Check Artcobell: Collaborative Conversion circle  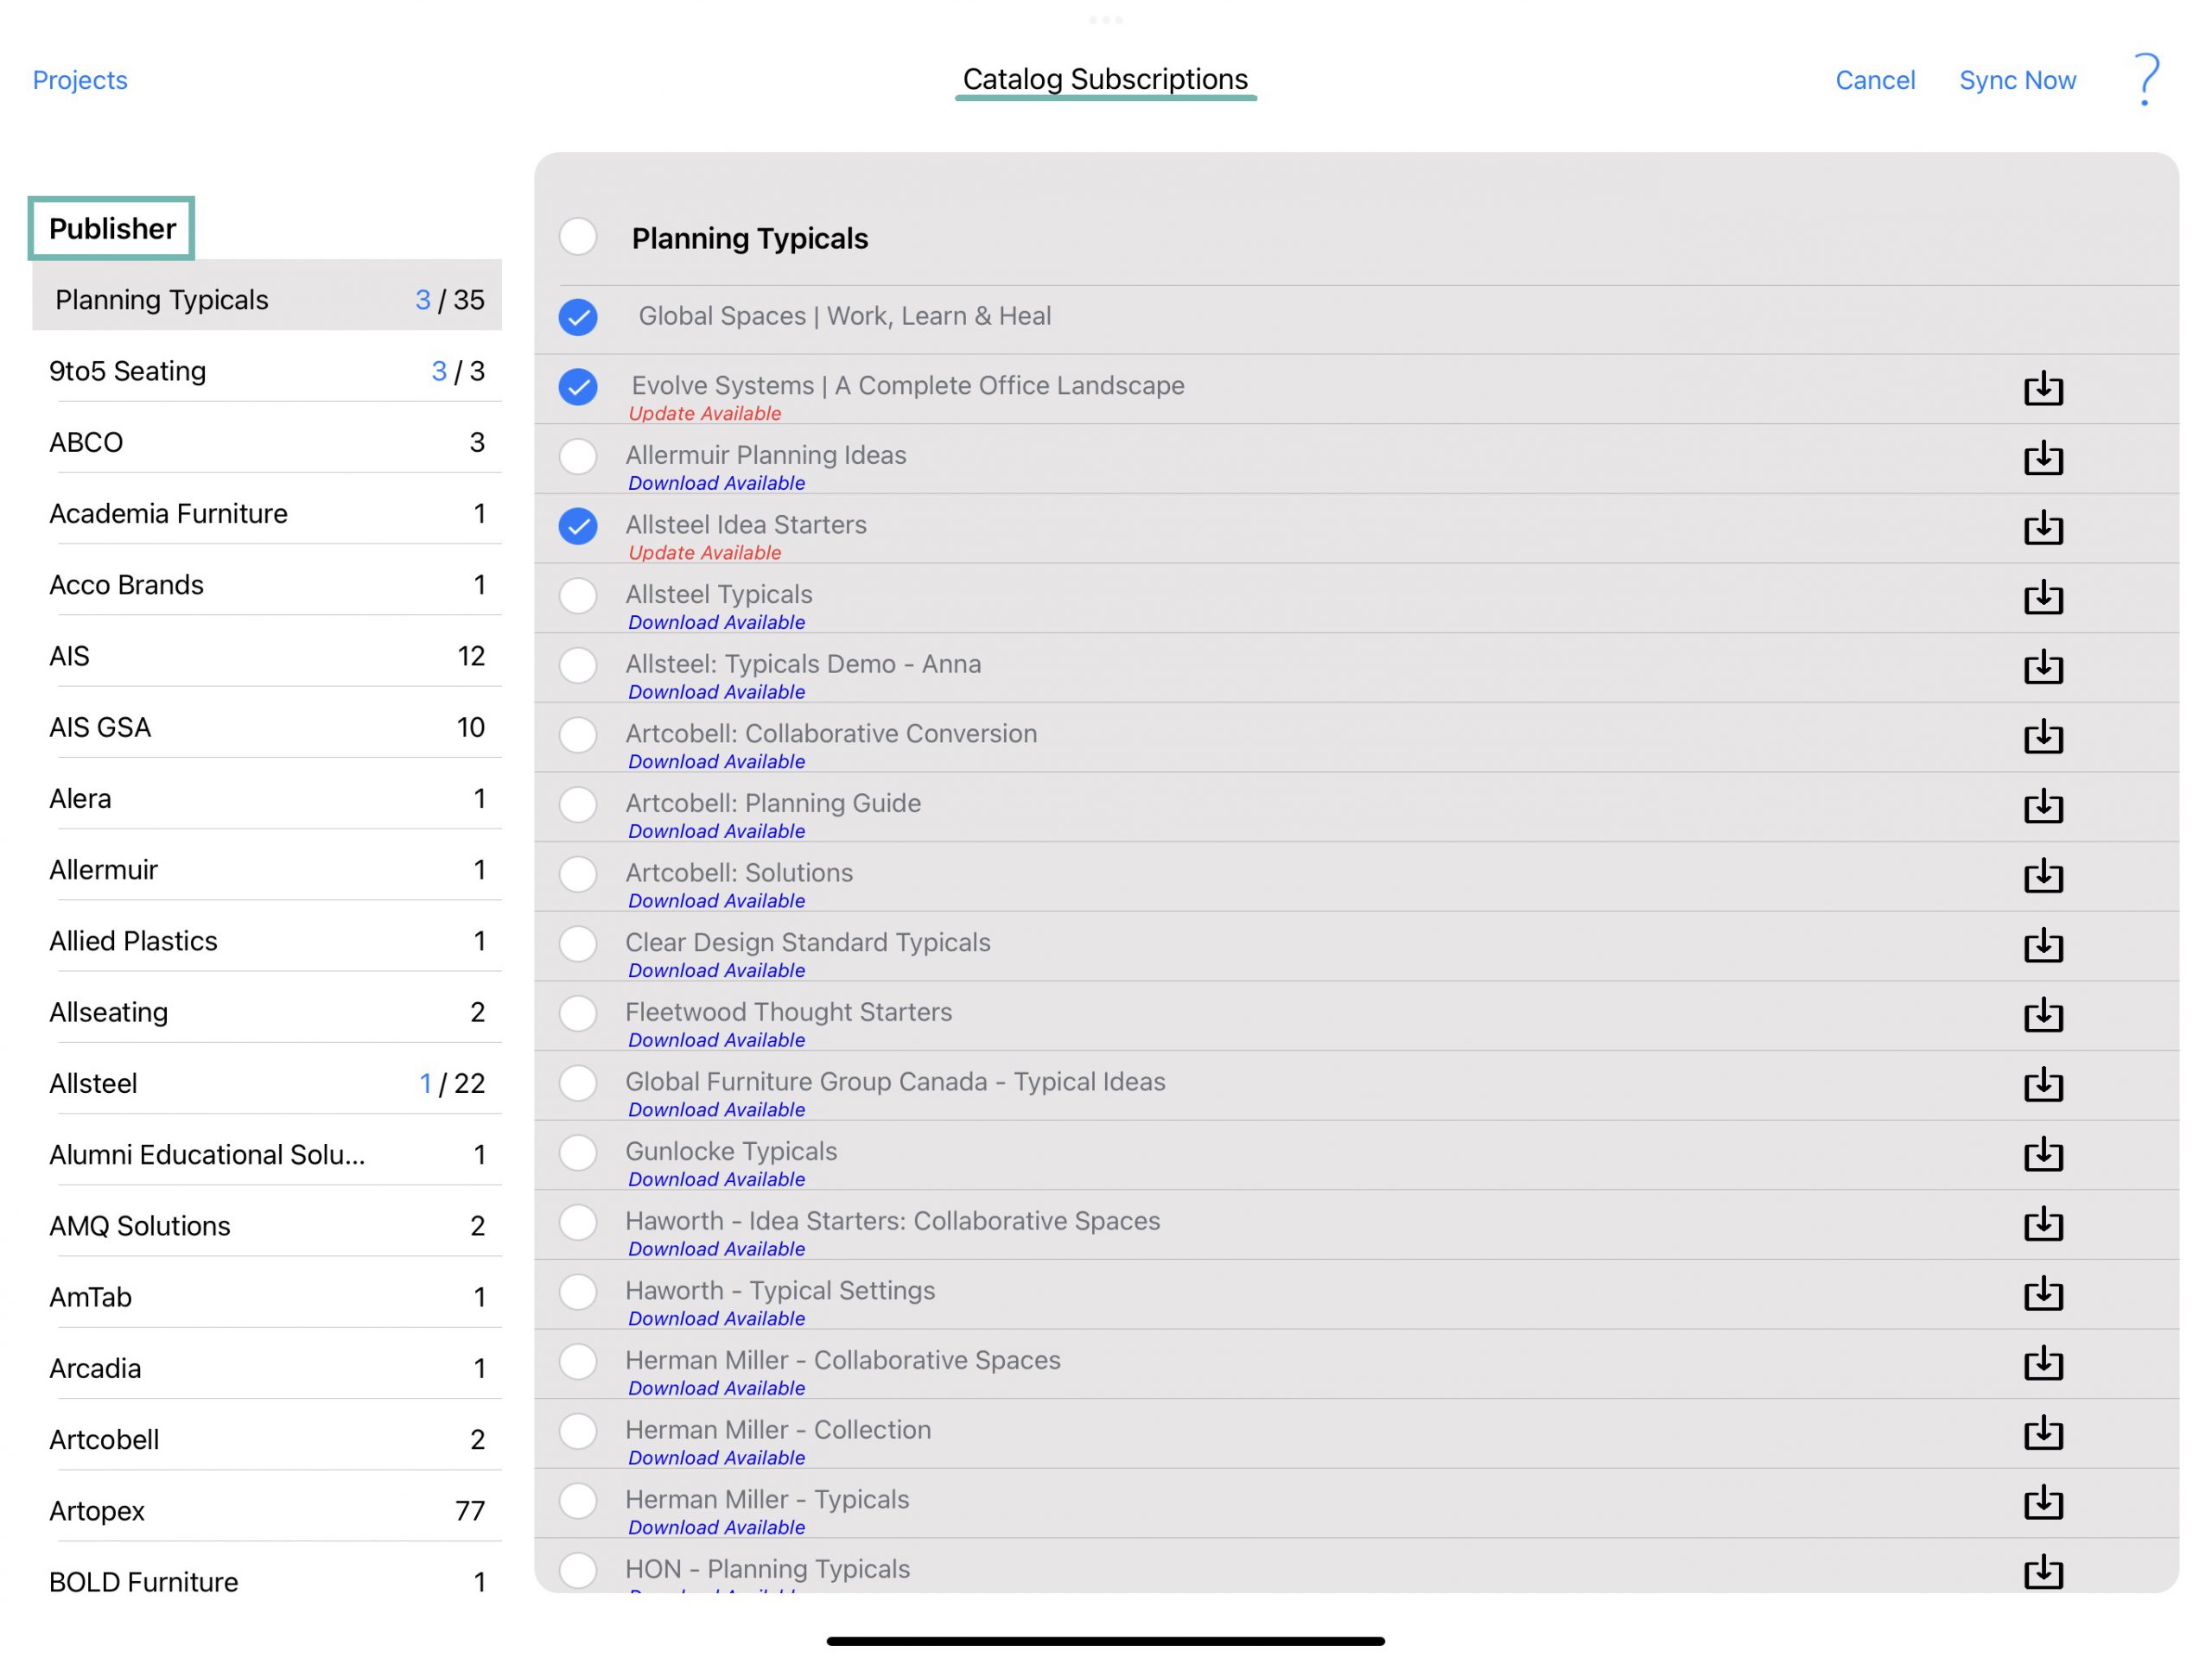578,735
